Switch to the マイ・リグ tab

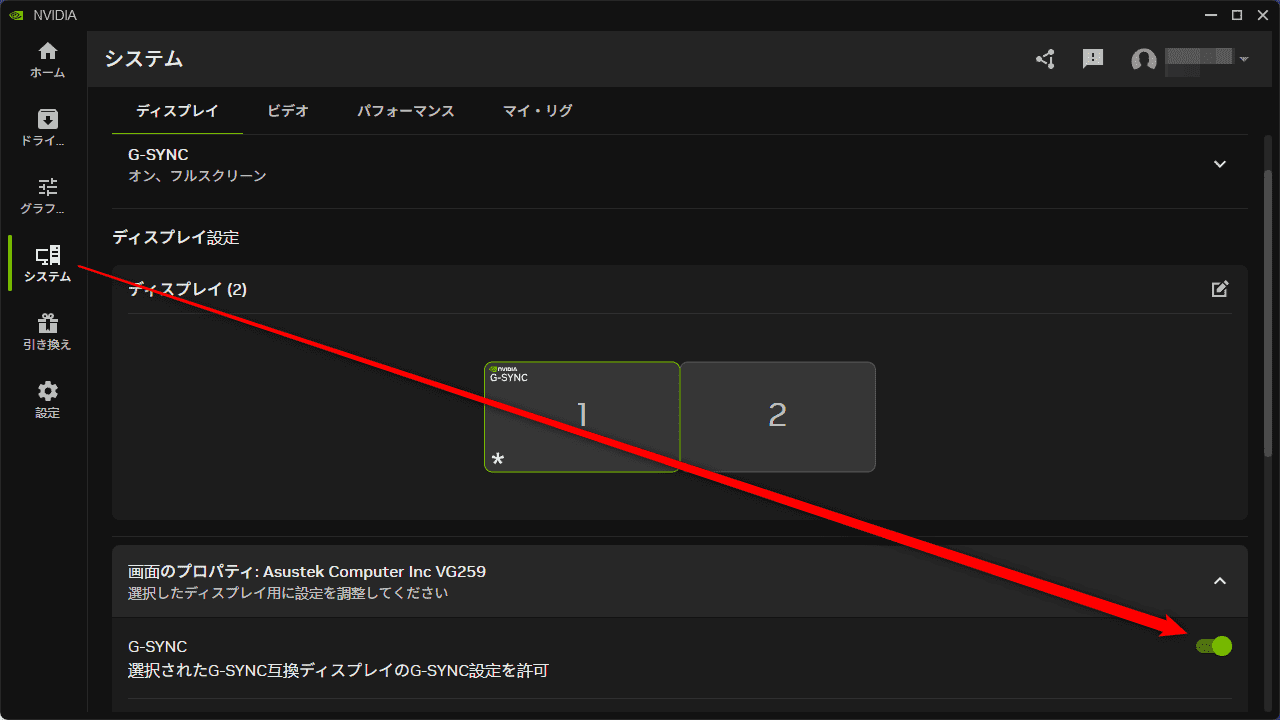point(537,111)
